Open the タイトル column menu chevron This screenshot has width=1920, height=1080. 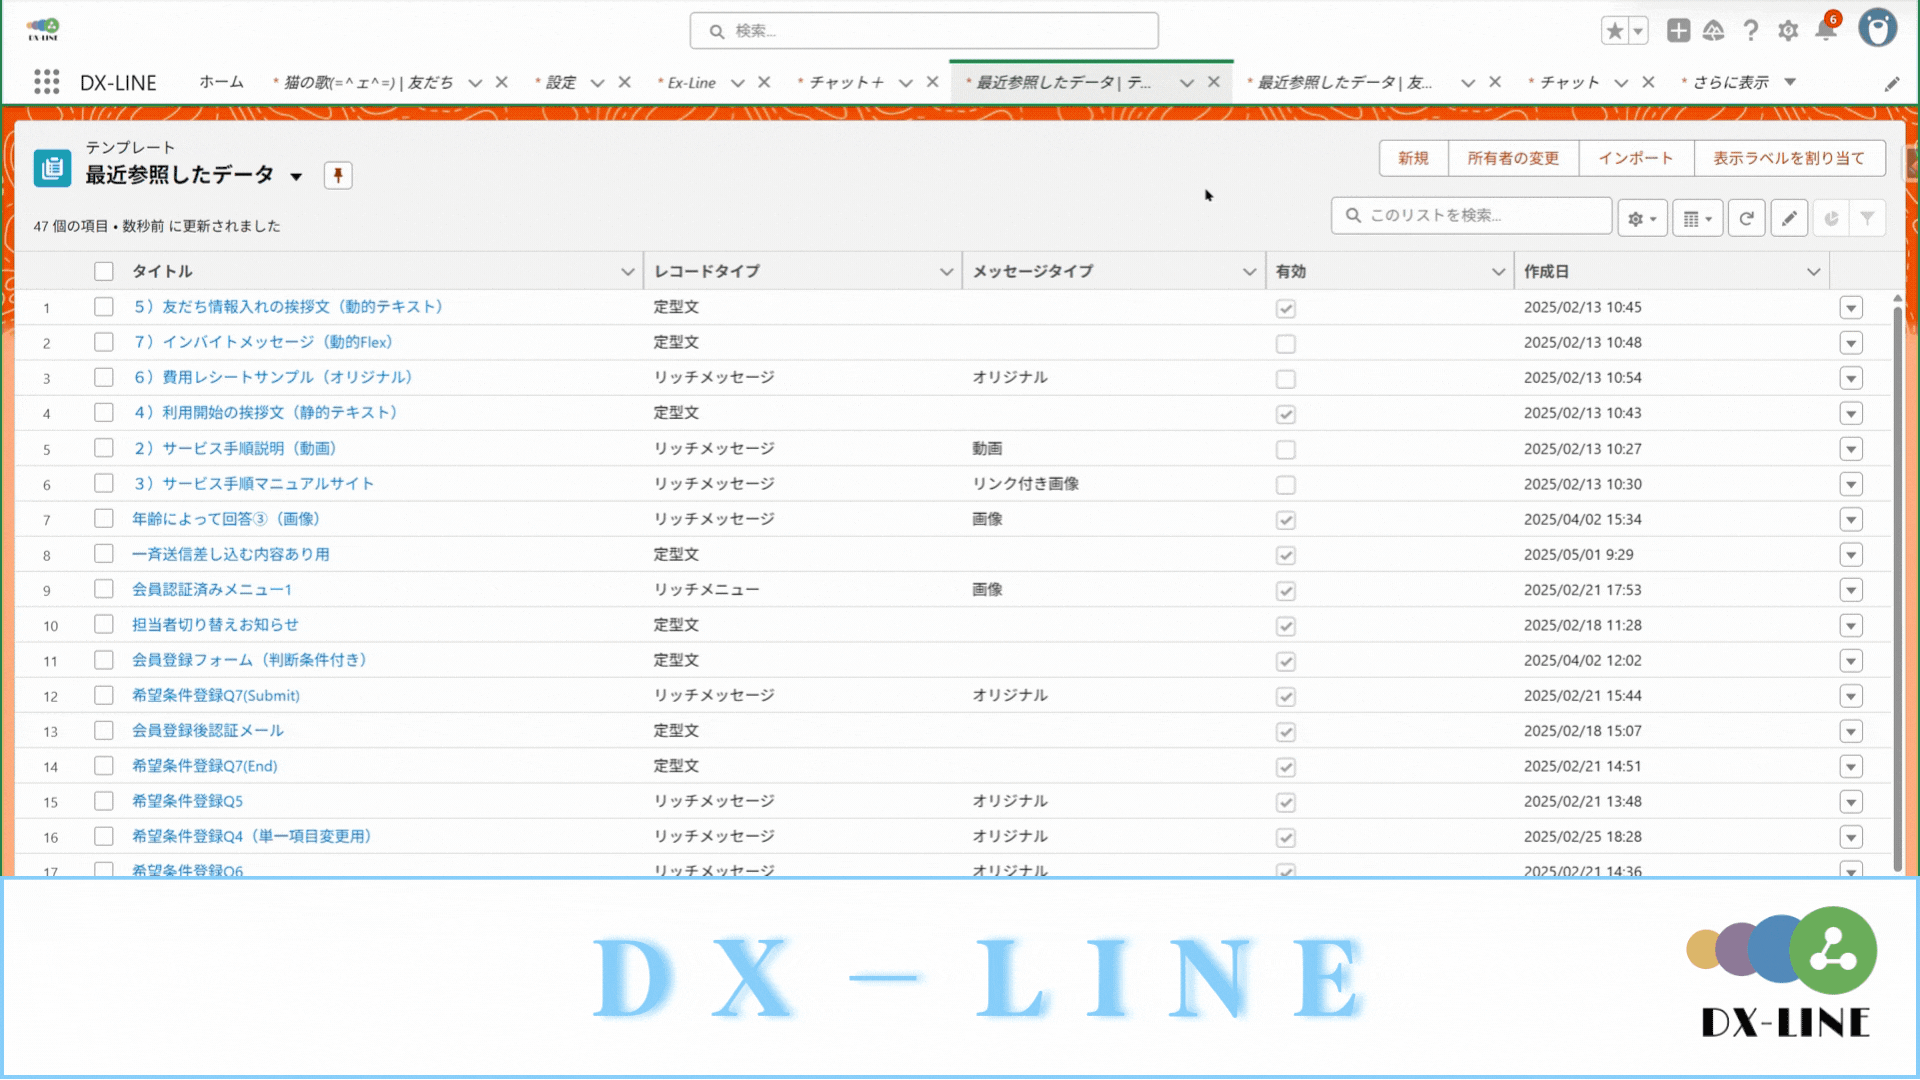(x=627, y=272)
